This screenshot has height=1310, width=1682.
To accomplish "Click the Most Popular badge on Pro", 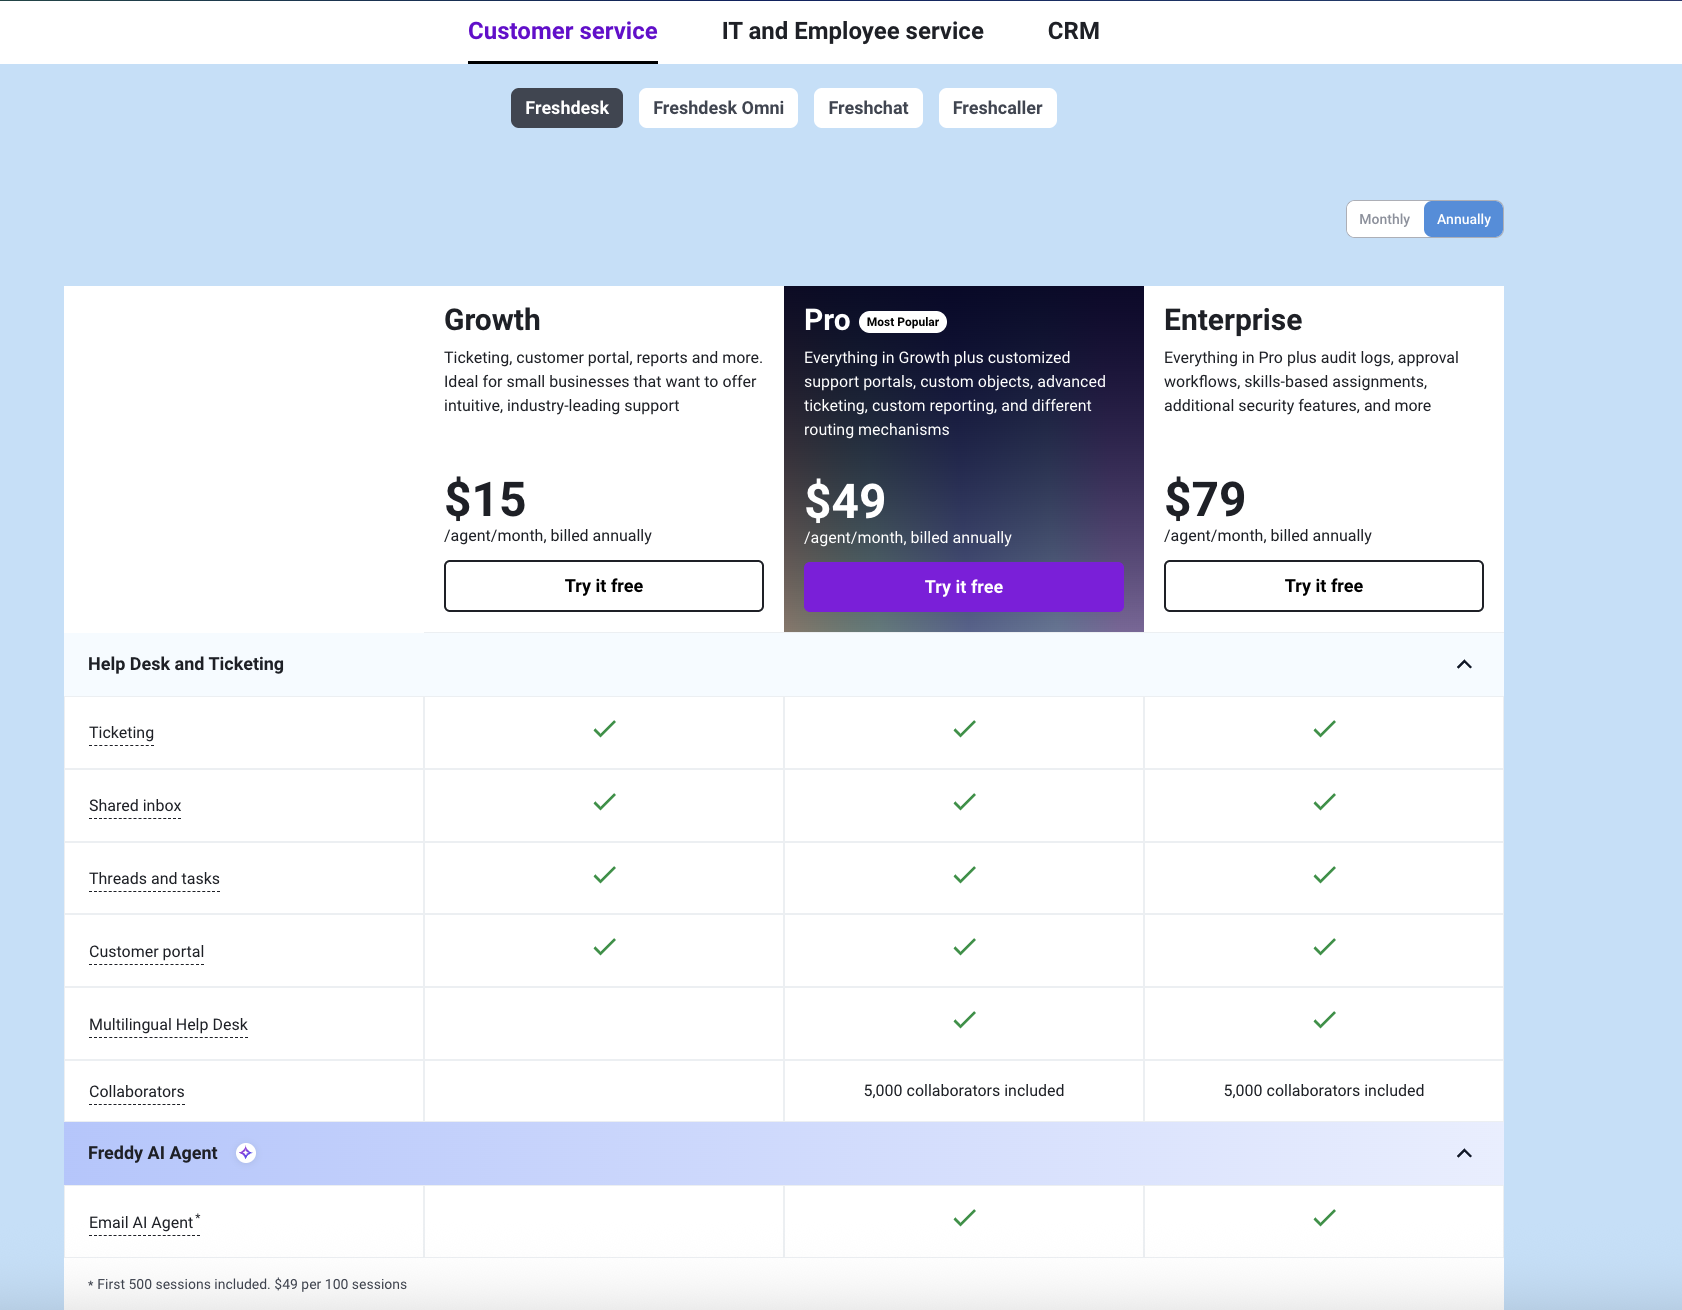I will (903, 322).
